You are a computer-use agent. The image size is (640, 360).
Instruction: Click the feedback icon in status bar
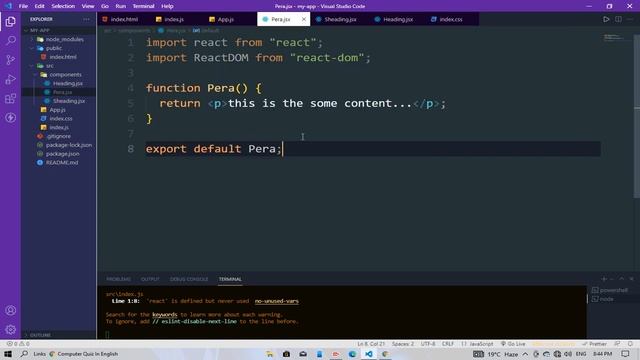click(x=618, y=344)
